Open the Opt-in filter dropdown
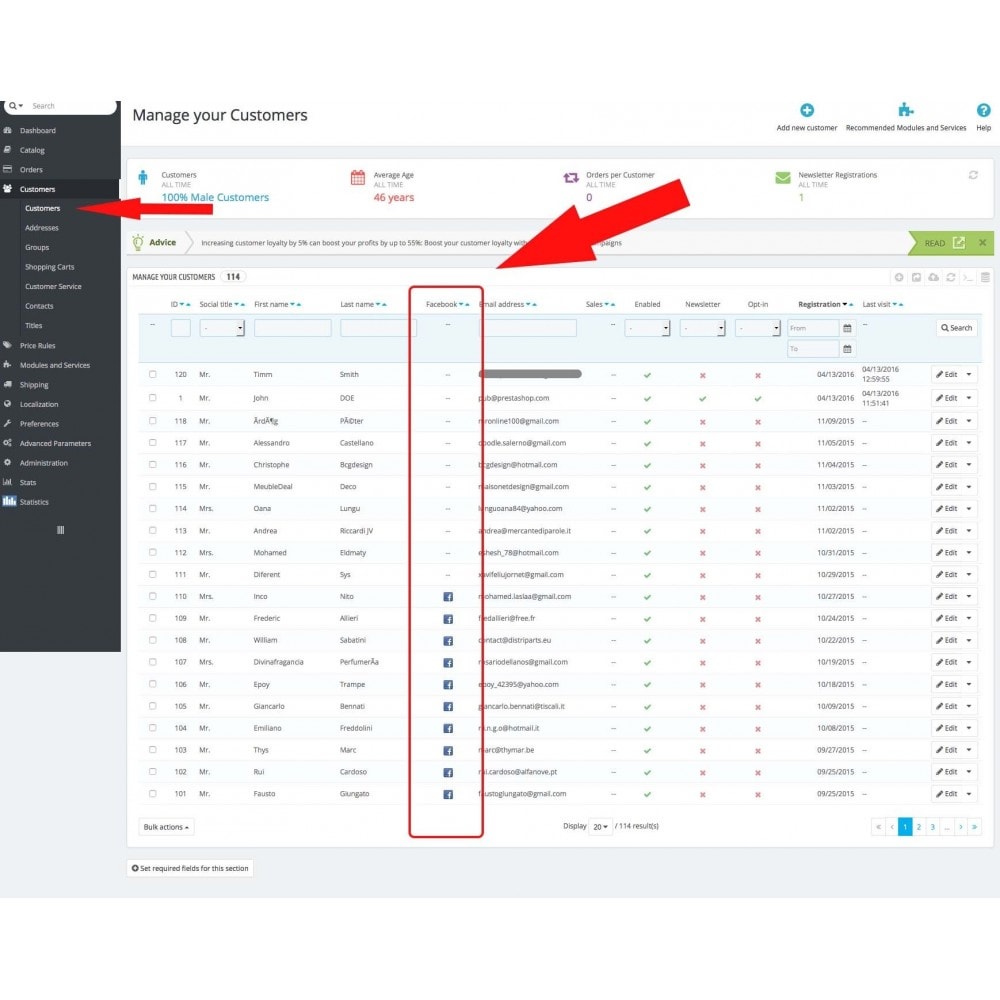The width and height of the screenshot is (1000, 1000). pyautogui.click(x=758, y=328)
